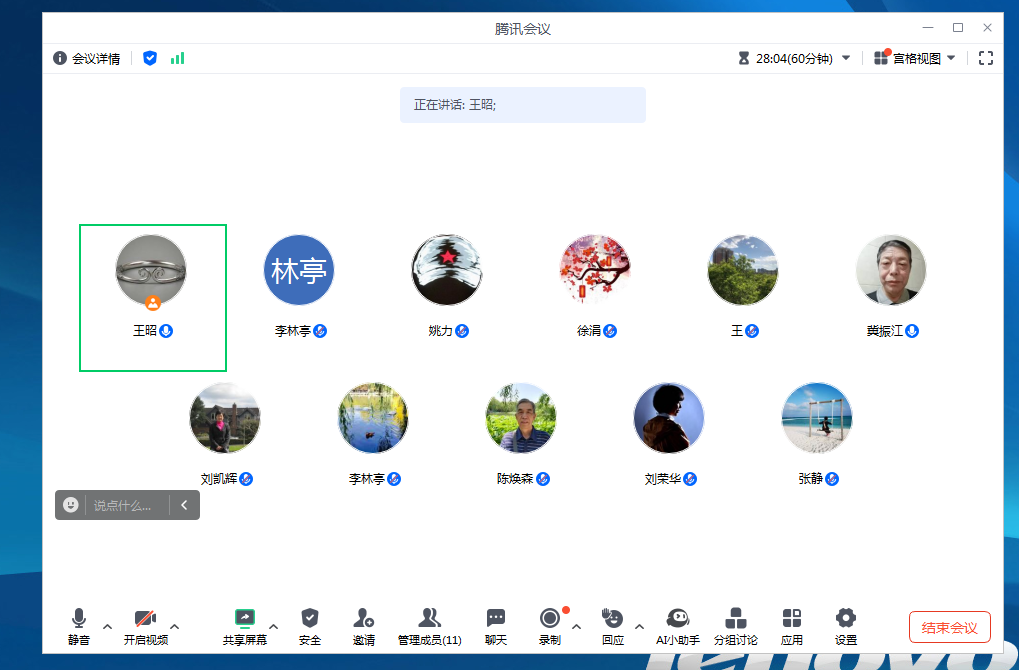Open the apps (应用) icon
Viewport: 1019px width, 670px height.
[792, 618]
